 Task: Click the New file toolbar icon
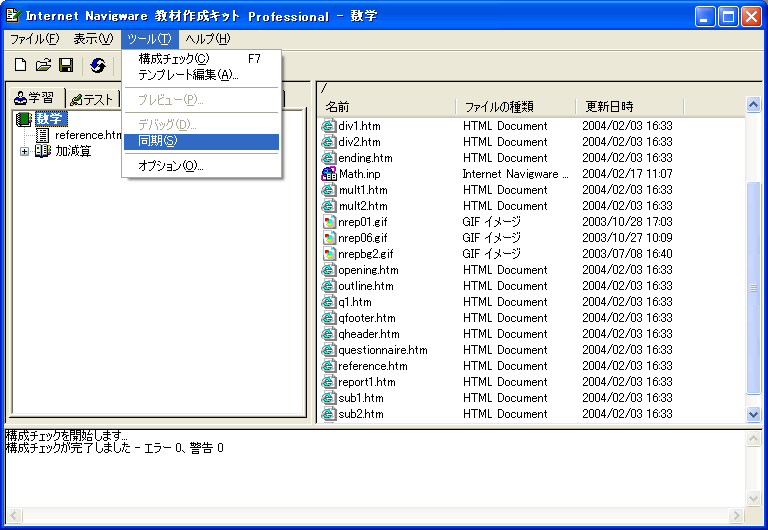pyautogui.click(x=20, y=66)
